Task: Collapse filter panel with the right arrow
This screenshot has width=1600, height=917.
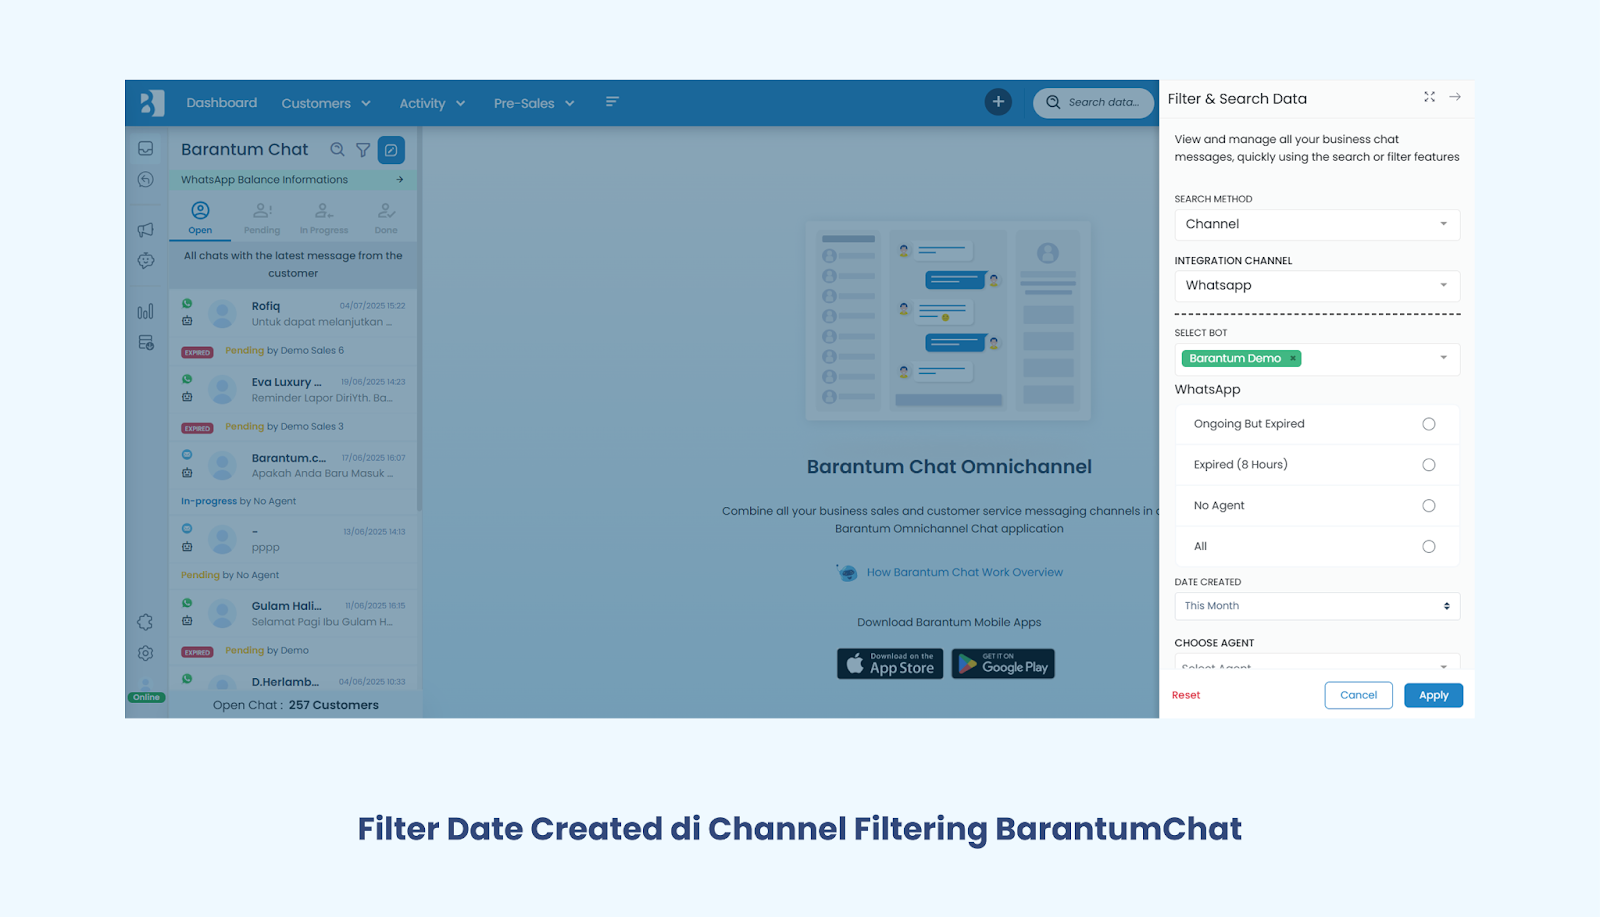Action: (x=1455, y=97)
